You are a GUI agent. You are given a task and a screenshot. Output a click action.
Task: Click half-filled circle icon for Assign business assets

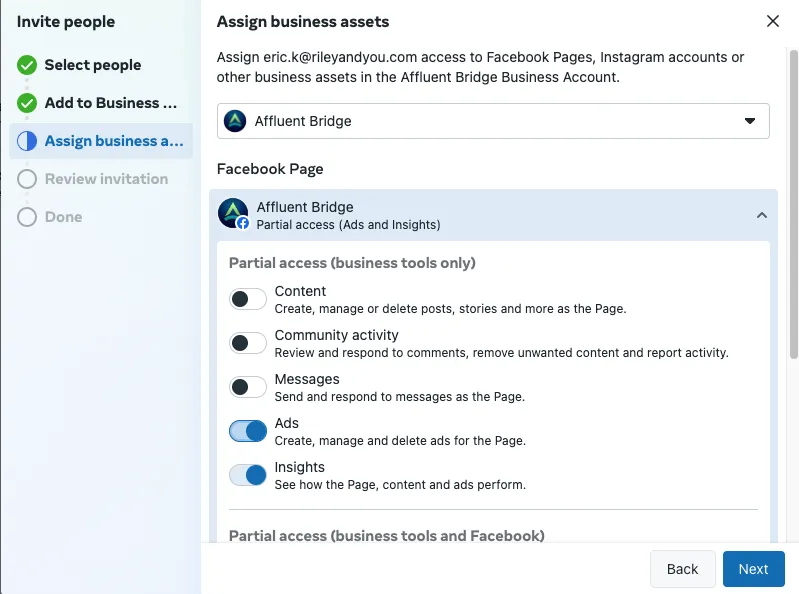pos(27,141)
